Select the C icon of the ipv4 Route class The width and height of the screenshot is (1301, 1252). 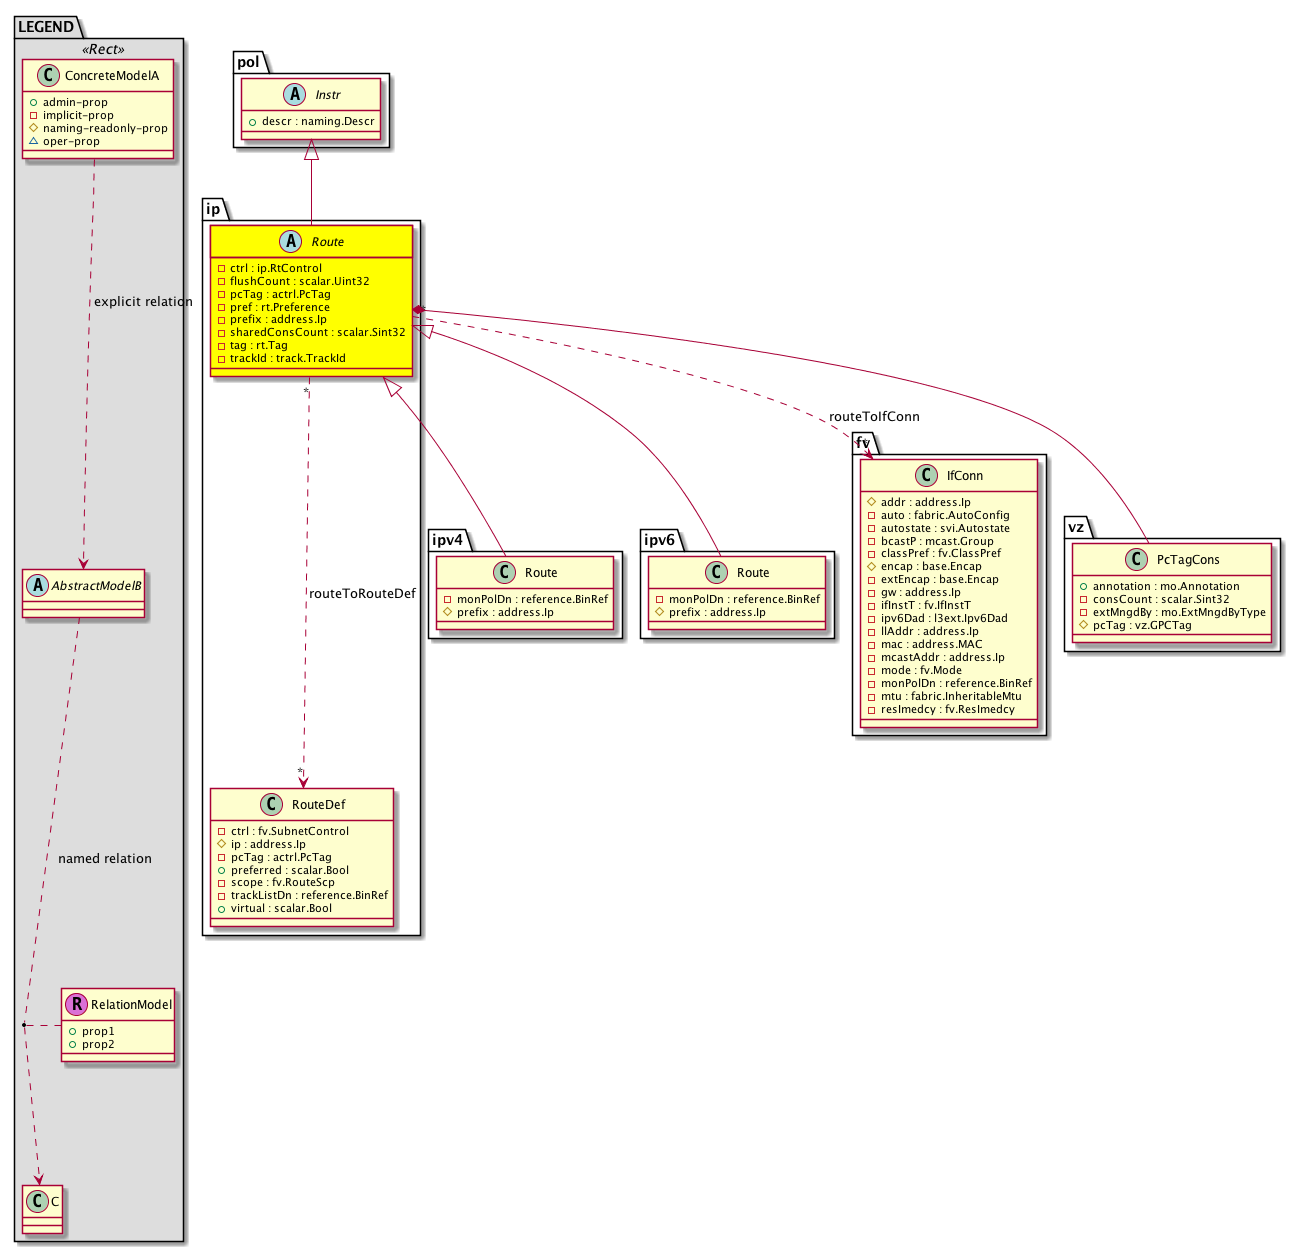click(x=505, y=572)
